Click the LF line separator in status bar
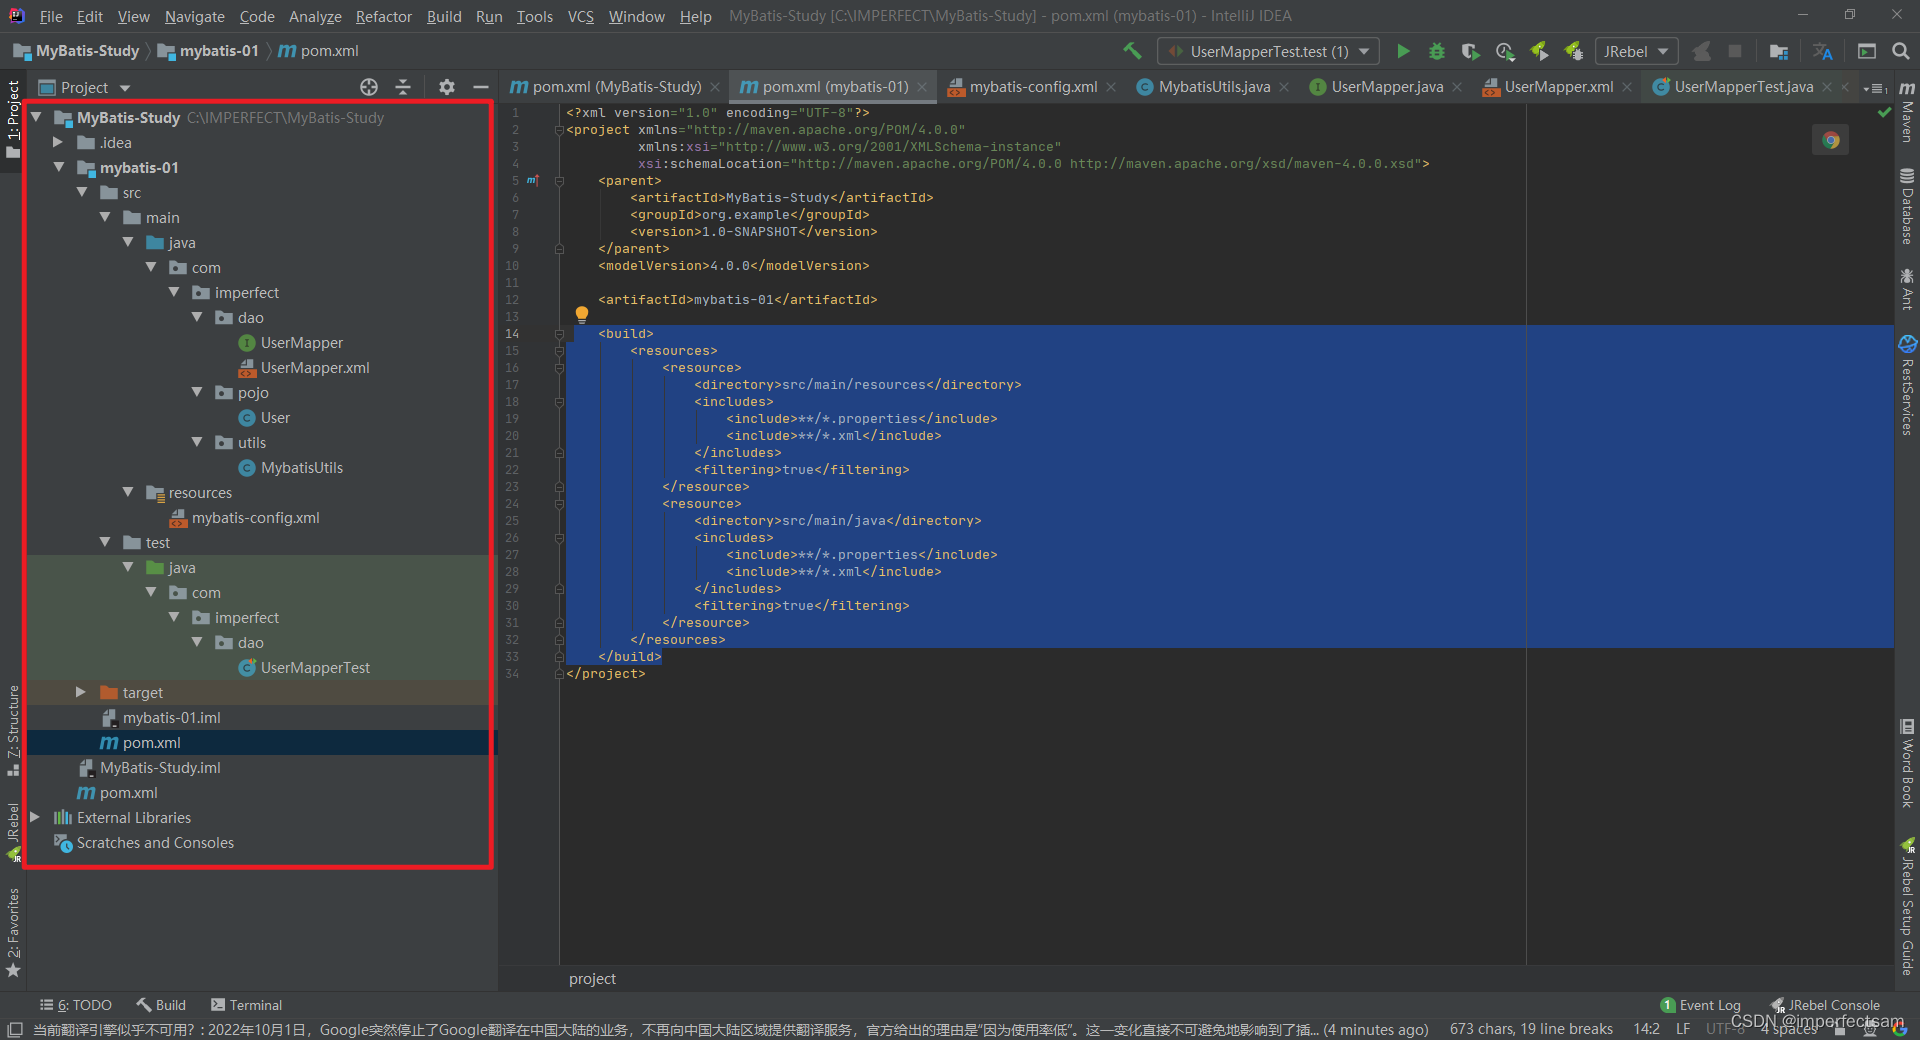The height and width of the screenshot is (1040, 1920). (x=1683, y=1029)
